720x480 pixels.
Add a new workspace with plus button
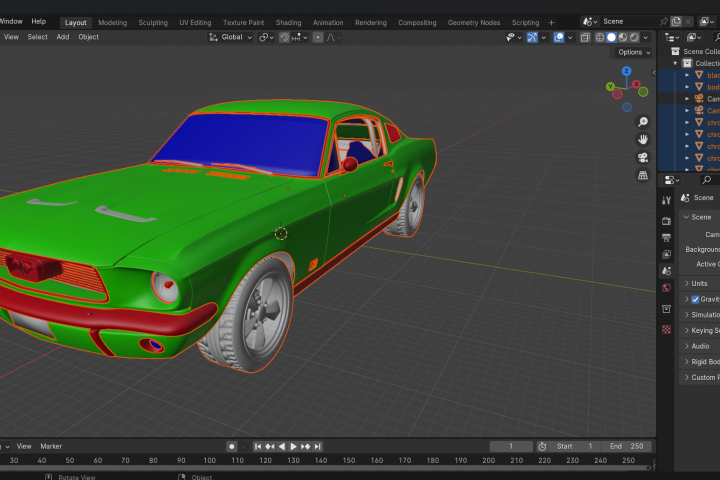[551, 23]
